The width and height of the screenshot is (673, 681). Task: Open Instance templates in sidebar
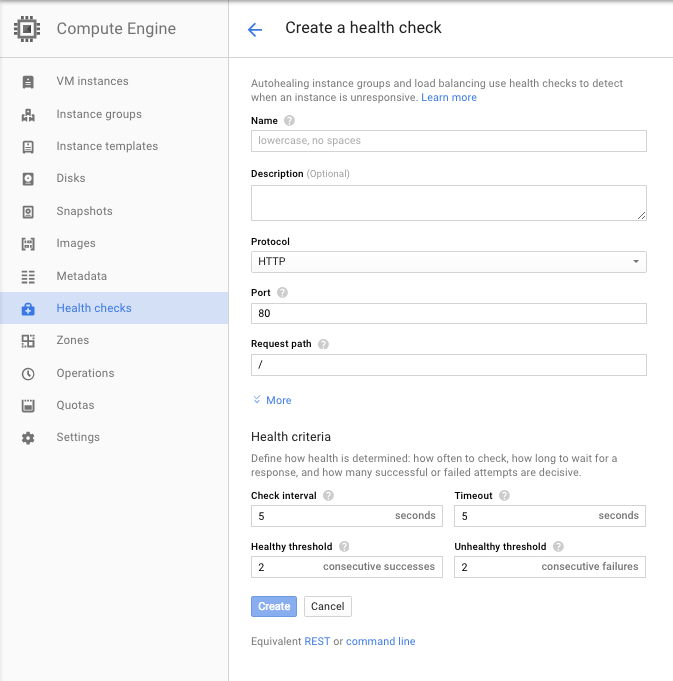[107, 146]
